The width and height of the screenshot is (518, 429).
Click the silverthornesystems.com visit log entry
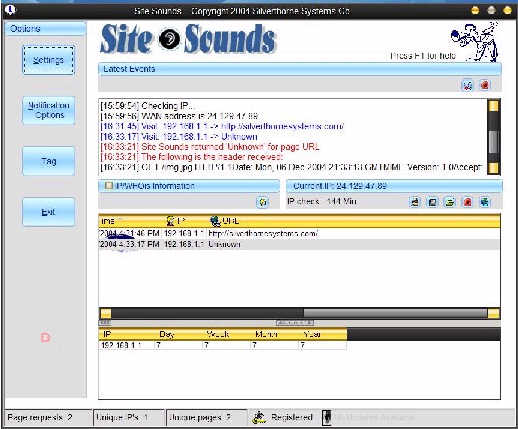coord(222,126)
